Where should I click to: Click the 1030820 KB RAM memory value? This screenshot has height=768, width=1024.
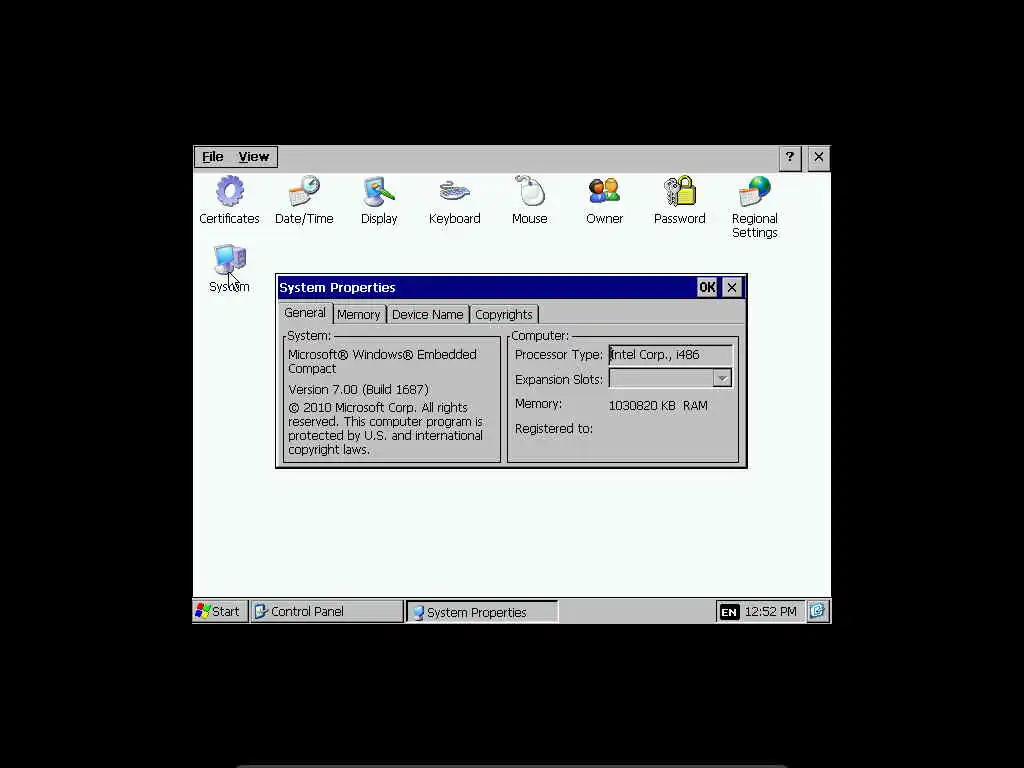coord(658,406)
